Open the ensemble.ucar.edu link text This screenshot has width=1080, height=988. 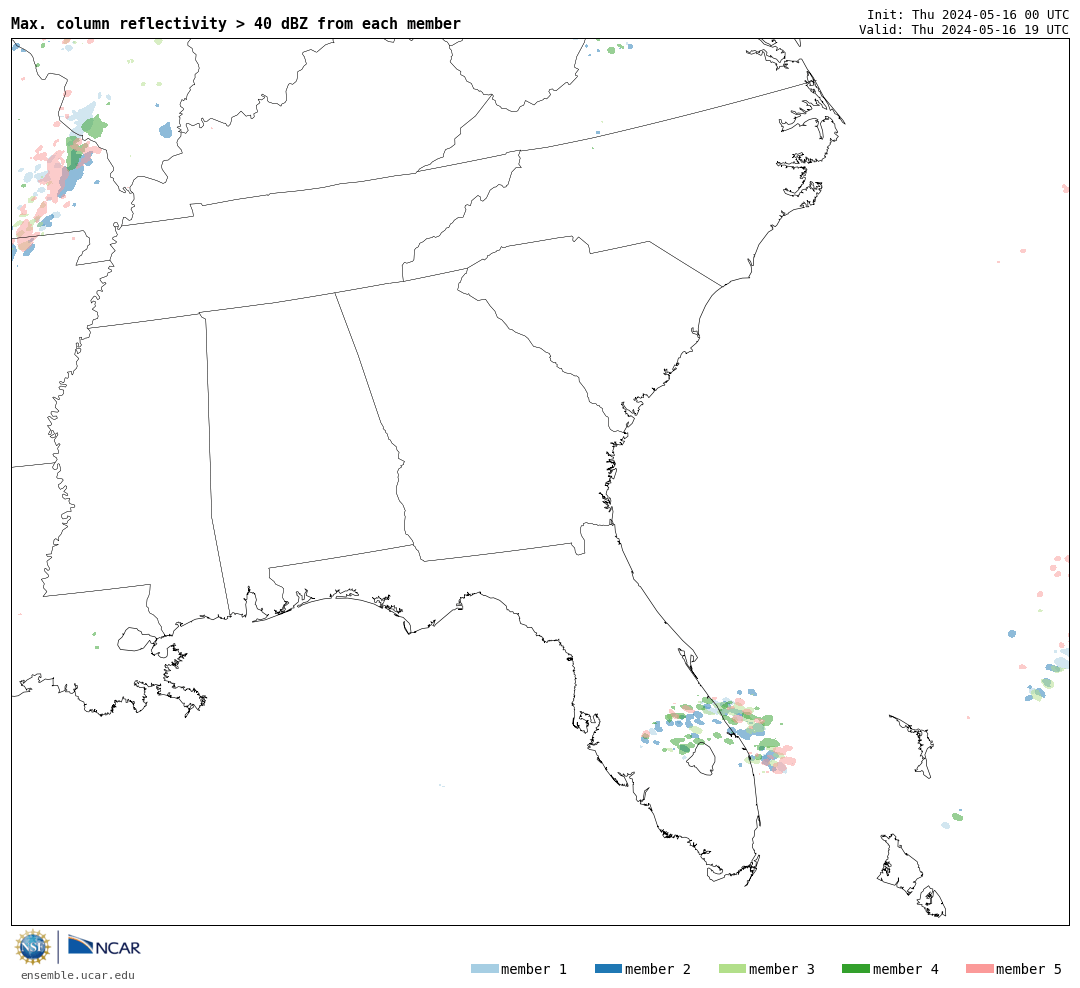pyautogui.click(x=78, y=975)
